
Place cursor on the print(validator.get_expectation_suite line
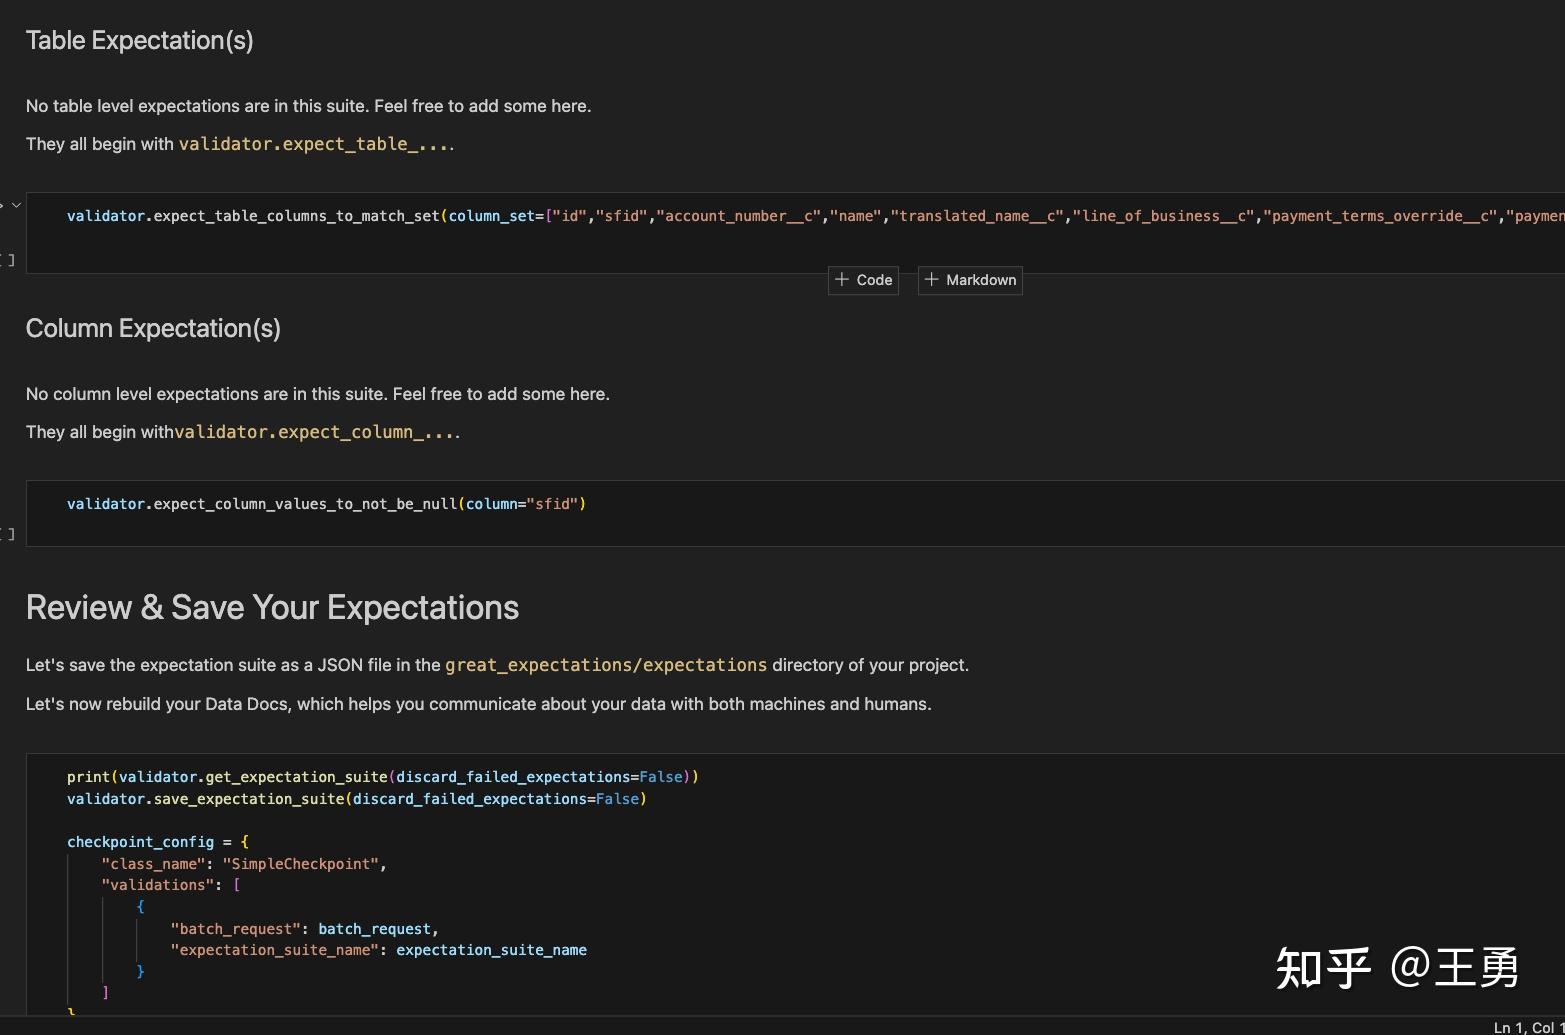click(382, 777)
